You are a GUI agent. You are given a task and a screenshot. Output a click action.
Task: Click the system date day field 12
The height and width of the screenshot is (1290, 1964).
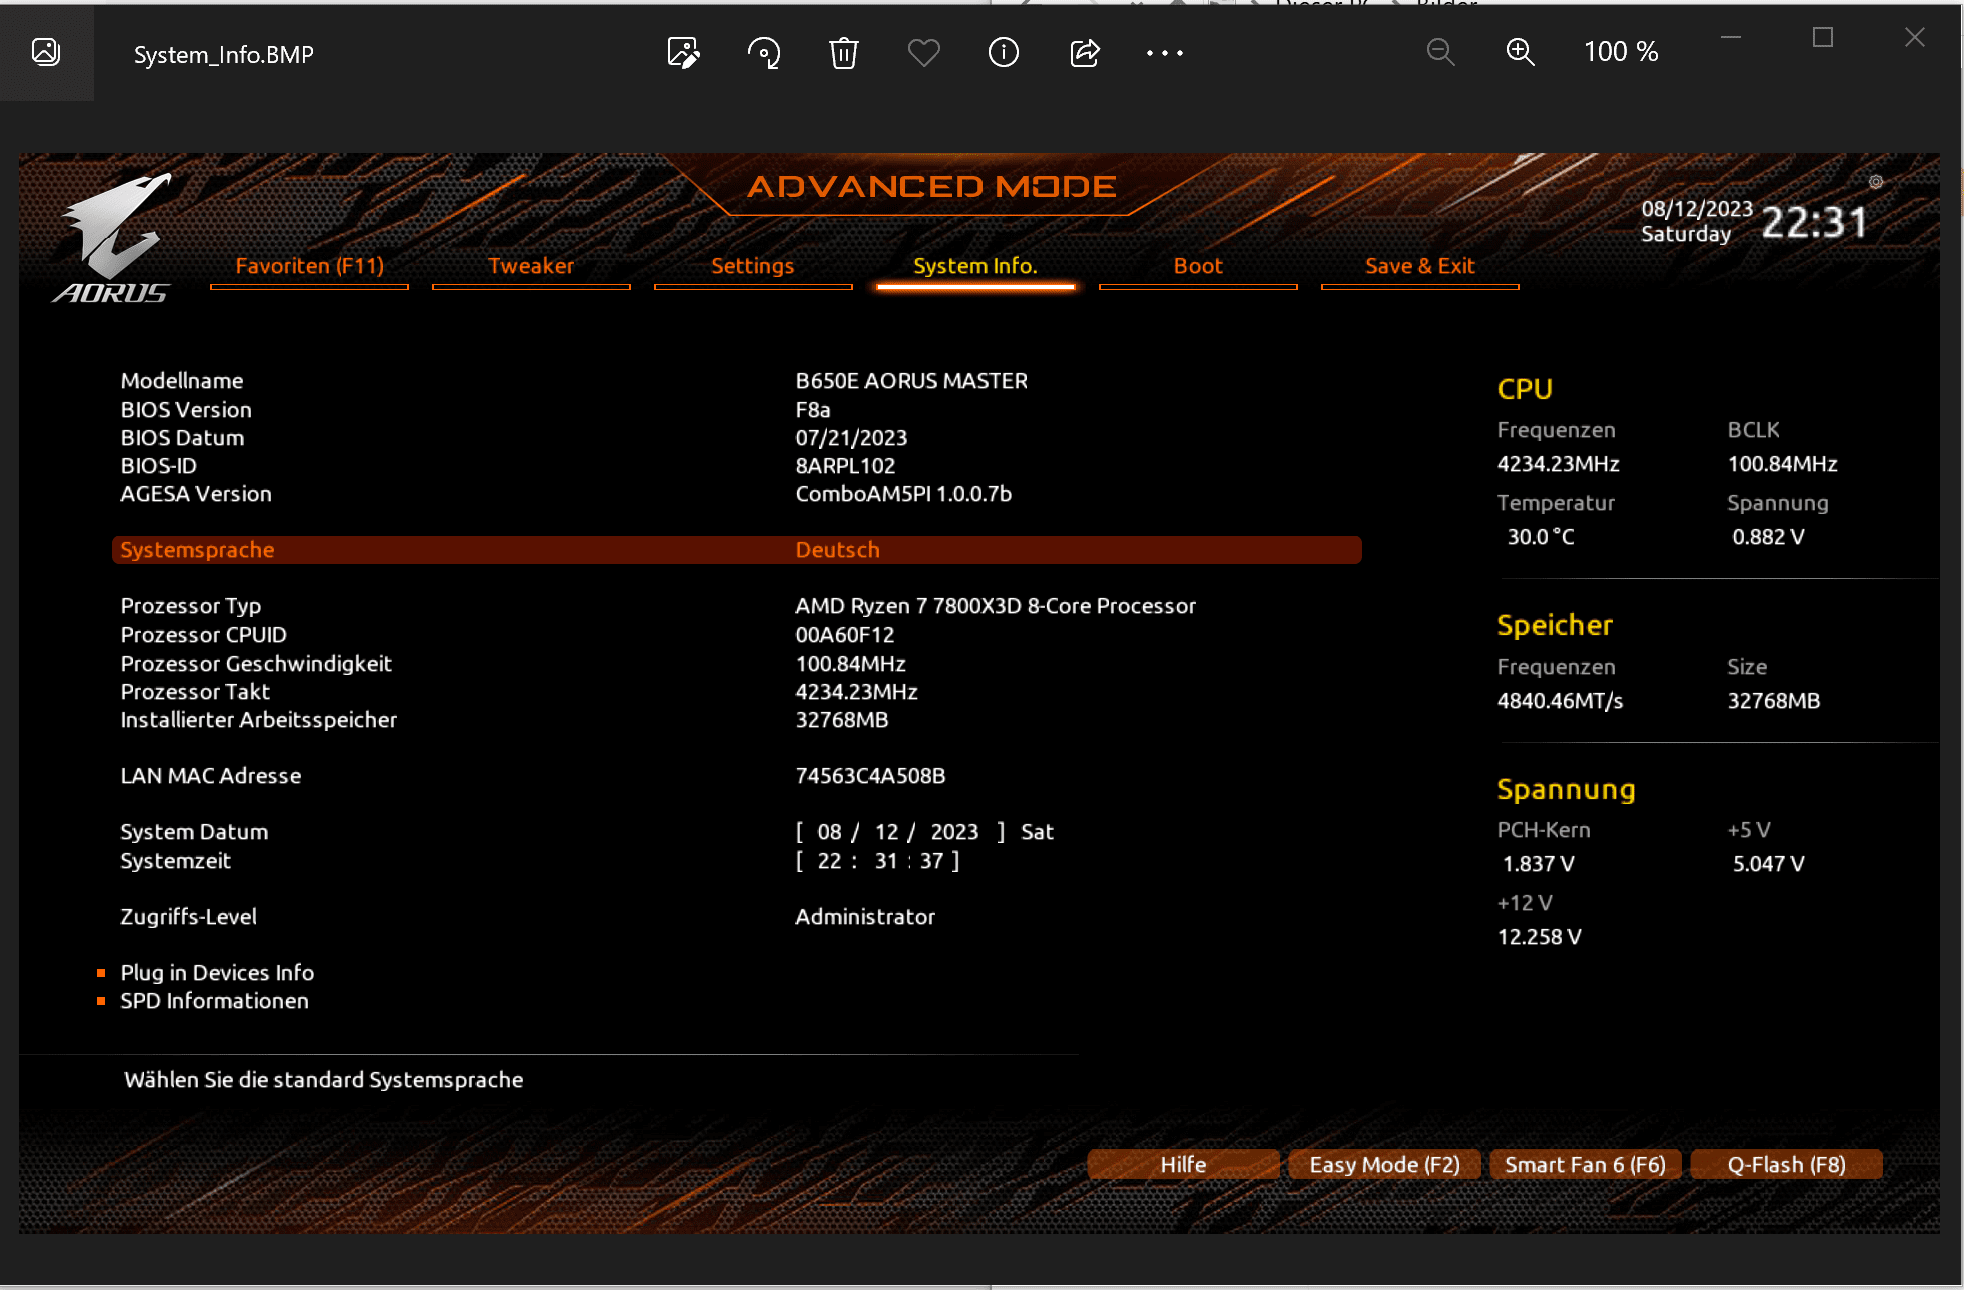[x=886, y=832]
